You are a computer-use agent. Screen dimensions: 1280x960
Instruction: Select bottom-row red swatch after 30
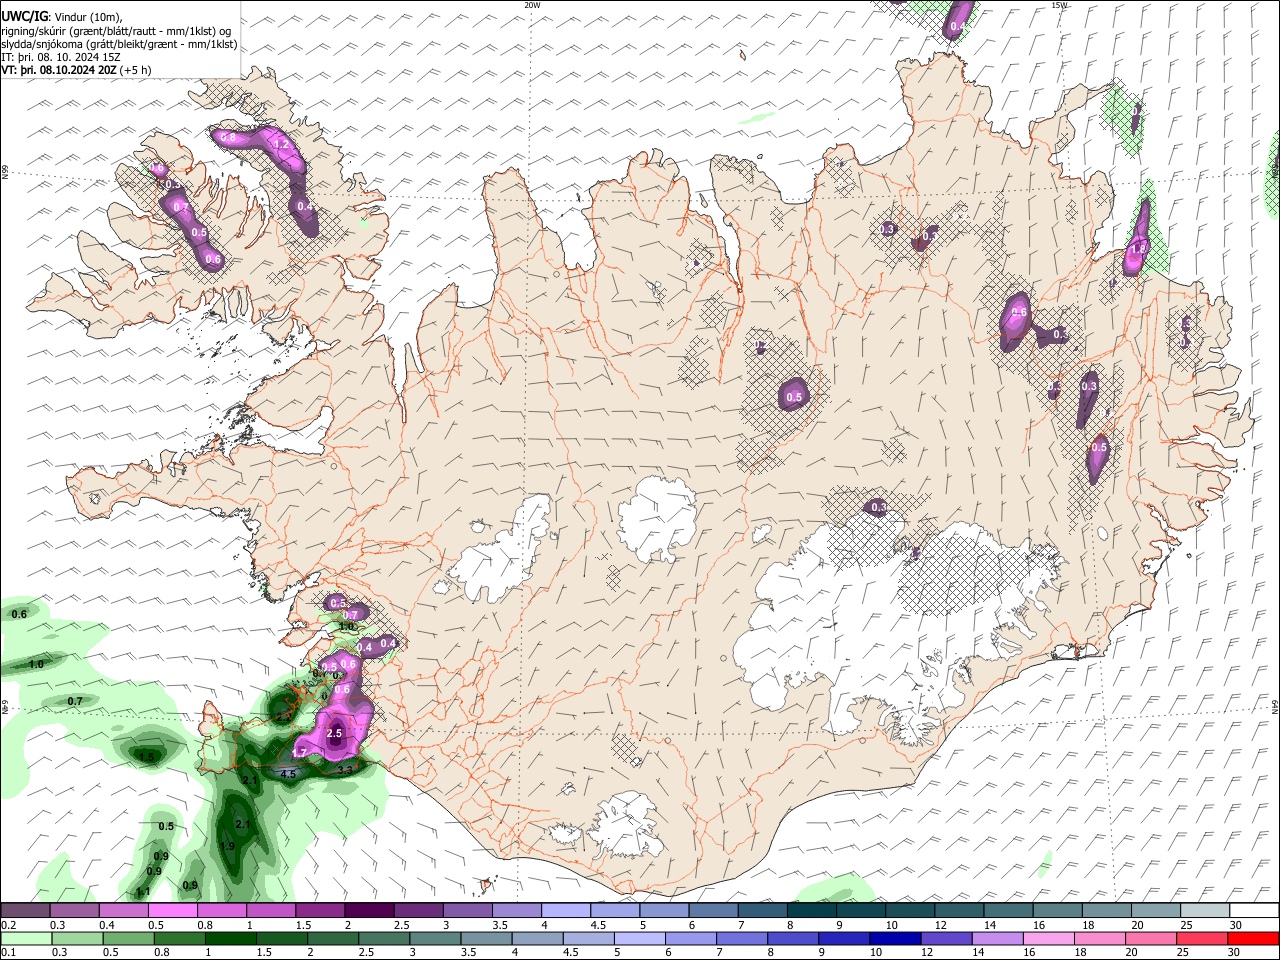(1254, 938)
